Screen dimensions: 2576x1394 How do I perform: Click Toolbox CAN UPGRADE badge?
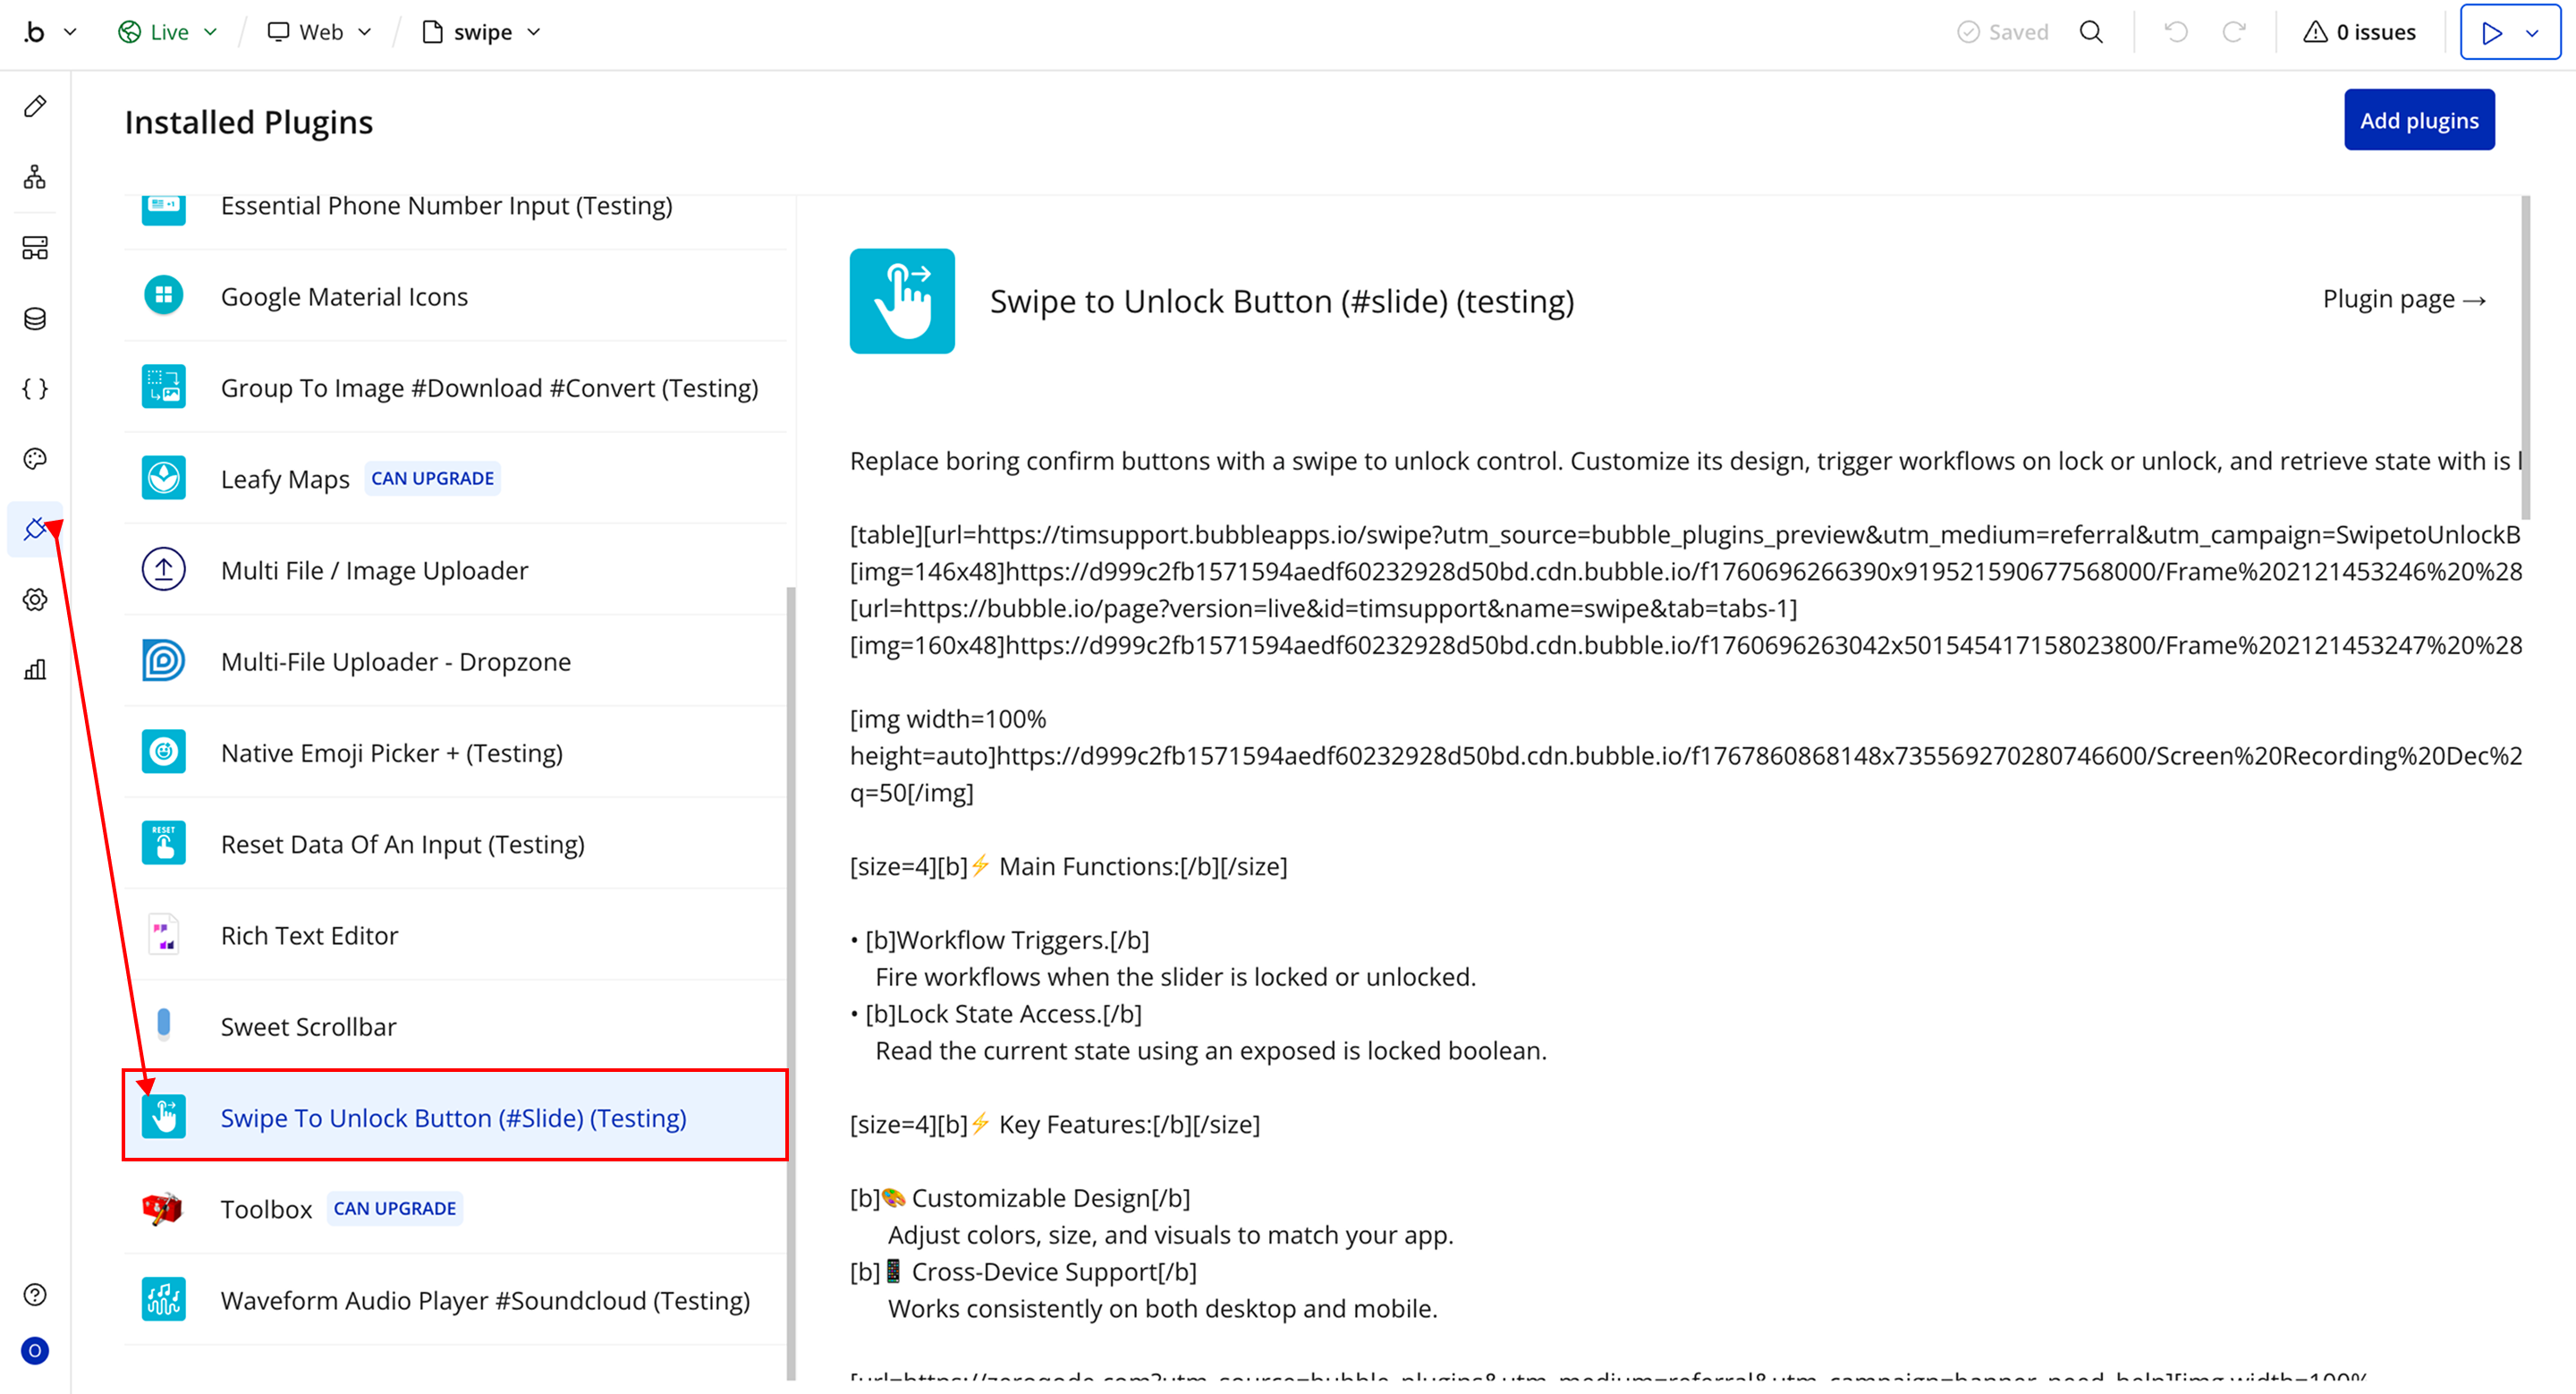click(394, 1208)
